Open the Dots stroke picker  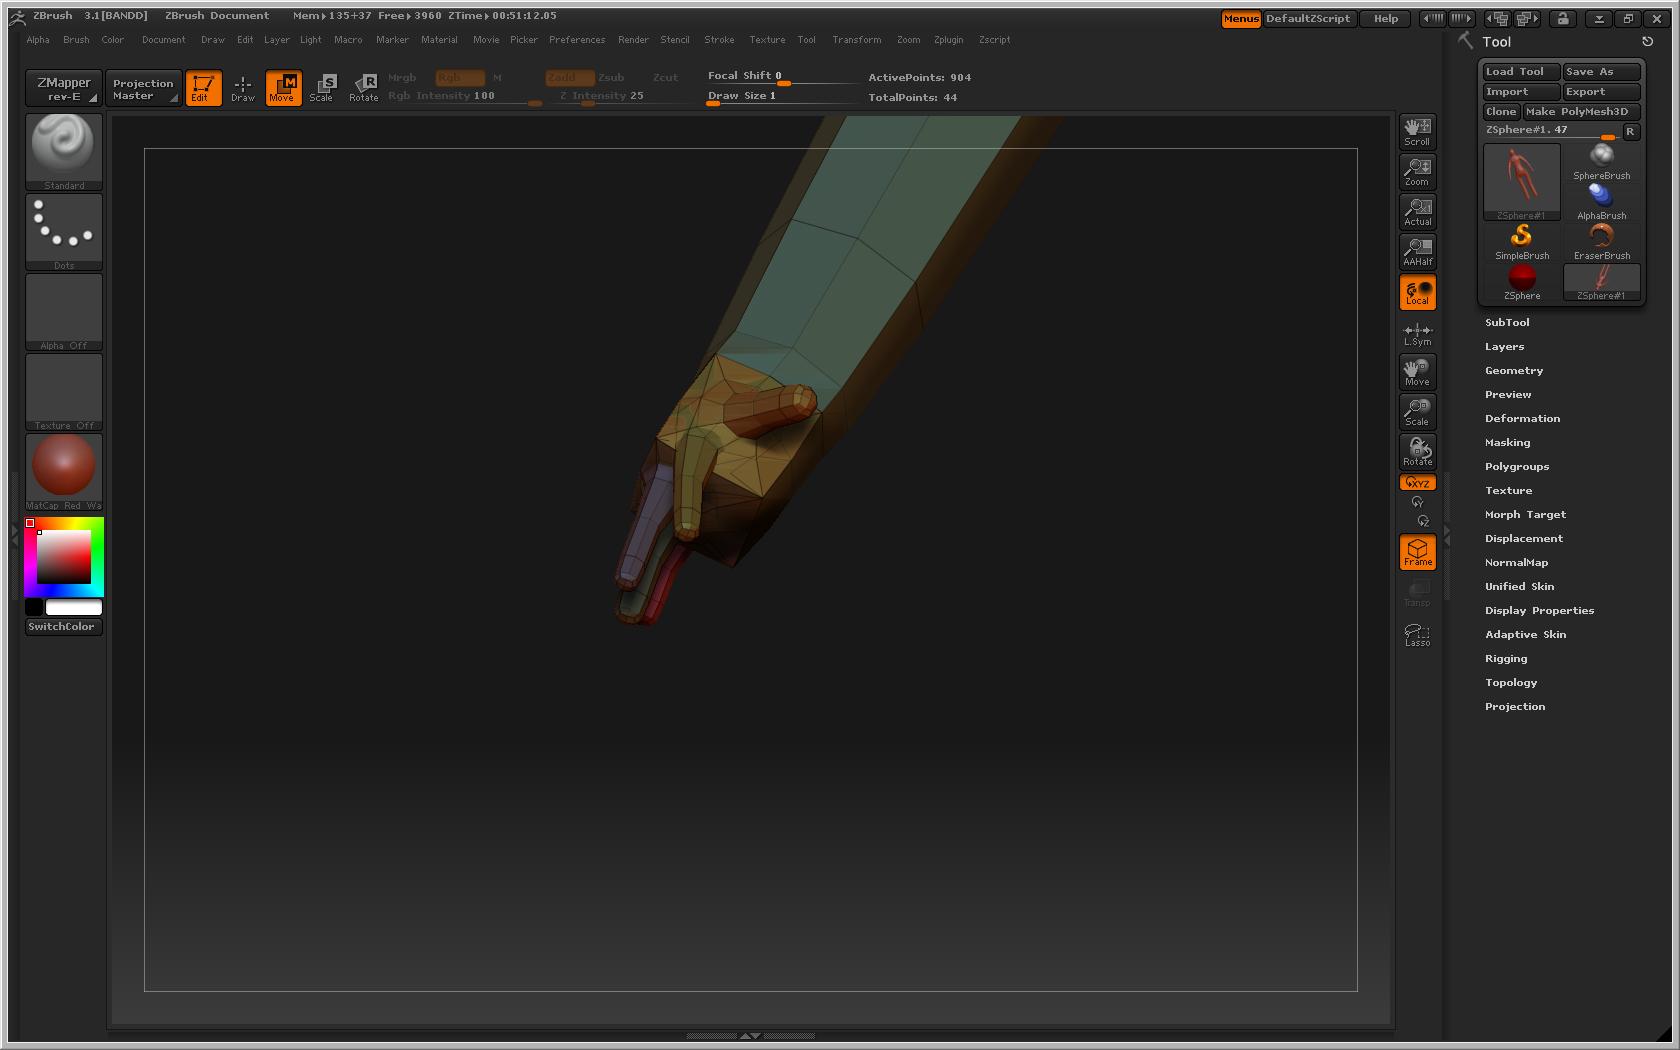[x=64, y=232]
